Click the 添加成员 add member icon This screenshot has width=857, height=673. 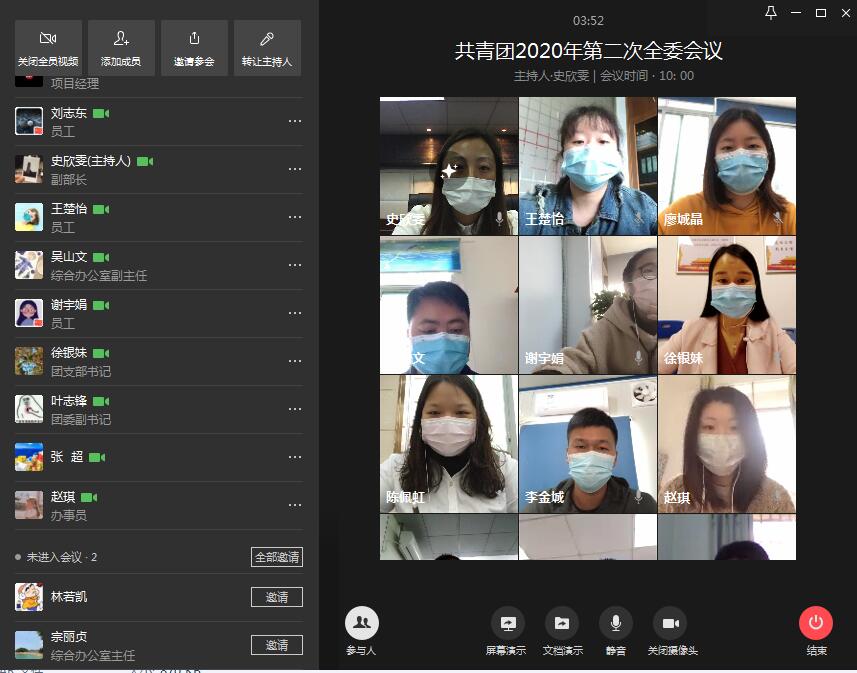(x=121, y=47)
